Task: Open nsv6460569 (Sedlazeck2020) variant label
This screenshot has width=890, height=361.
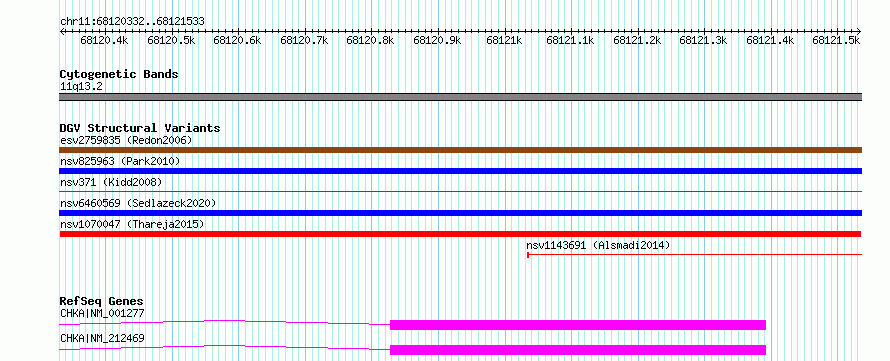Action: [138, 203]
